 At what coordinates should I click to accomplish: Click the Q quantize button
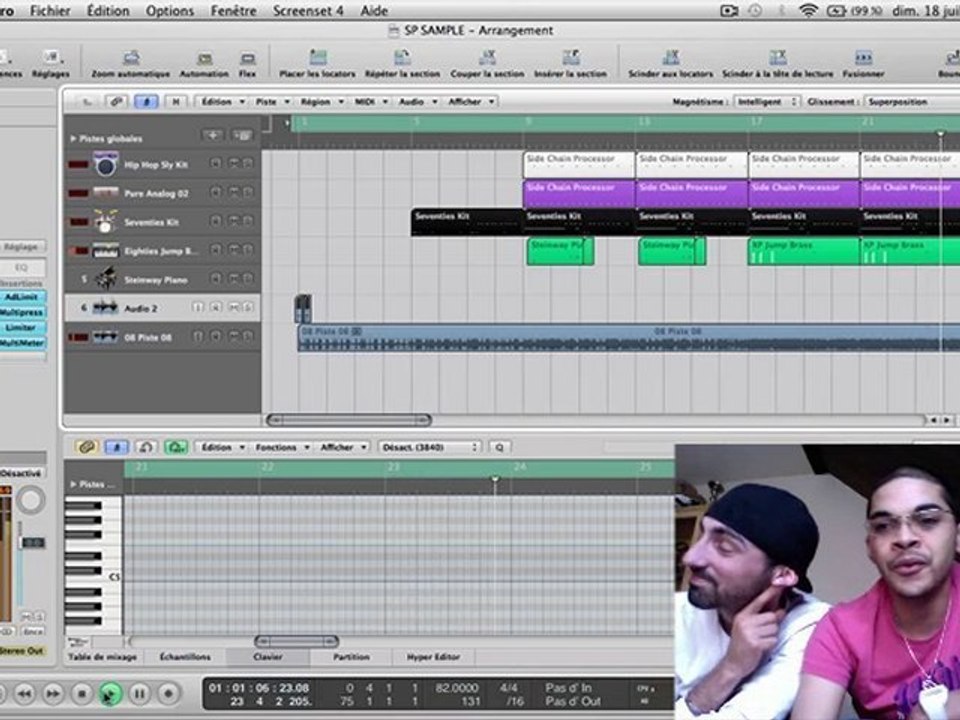pyautogui.click(x=500, y=448)
